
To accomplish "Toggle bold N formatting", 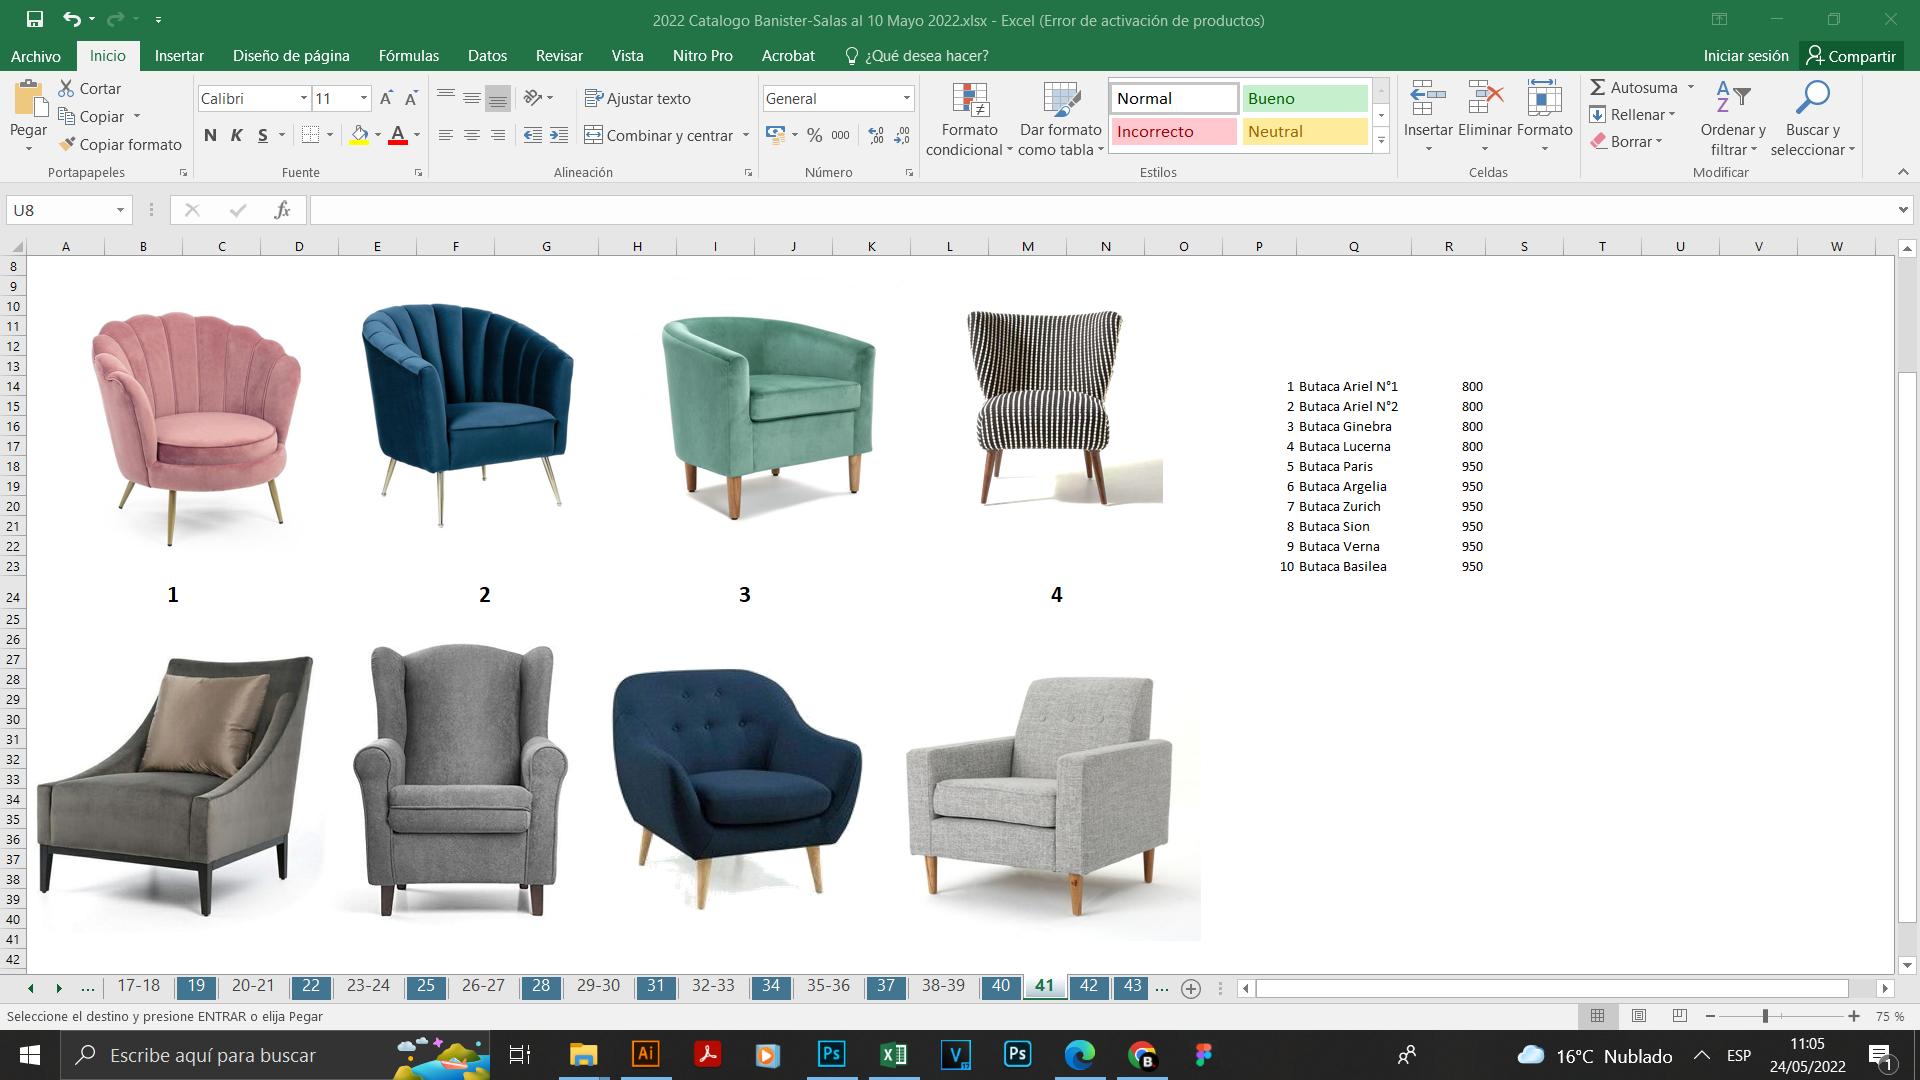I will [x=210, y=135].
